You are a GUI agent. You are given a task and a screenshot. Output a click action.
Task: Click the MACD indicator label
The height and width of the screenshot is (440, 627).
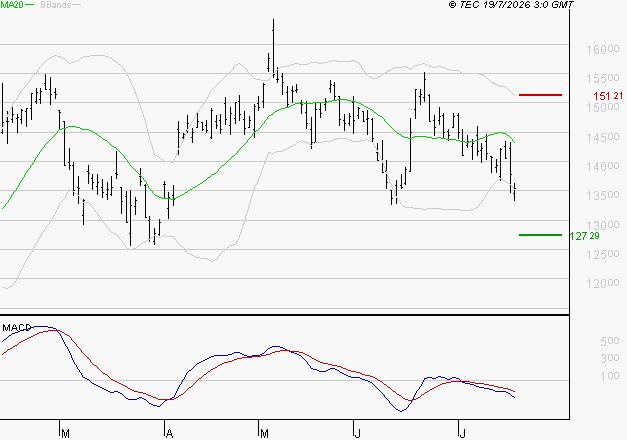pyautogui.click(x=16, y=328)
